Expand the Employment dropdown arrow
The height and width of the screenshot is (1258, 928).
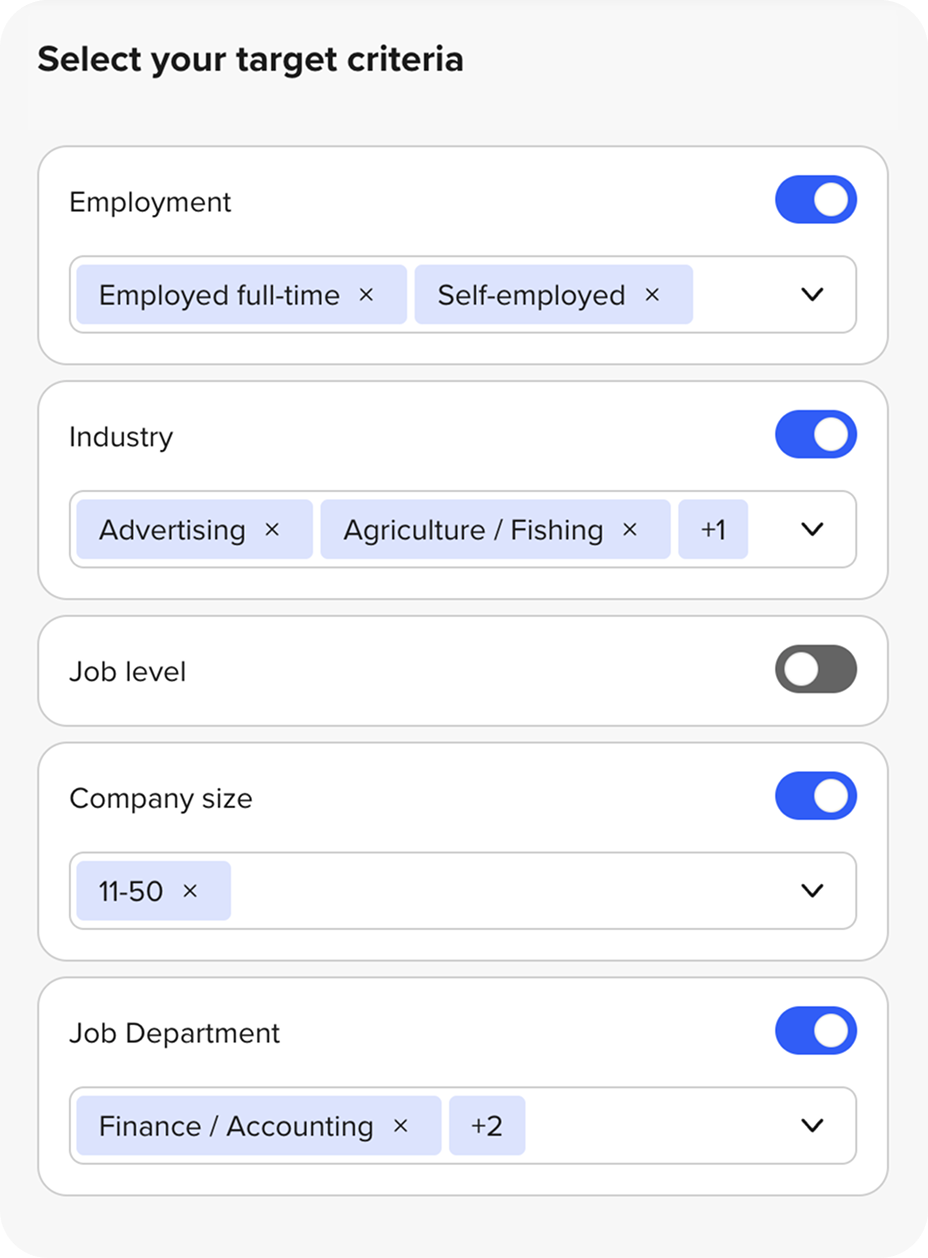click(812, 295)
